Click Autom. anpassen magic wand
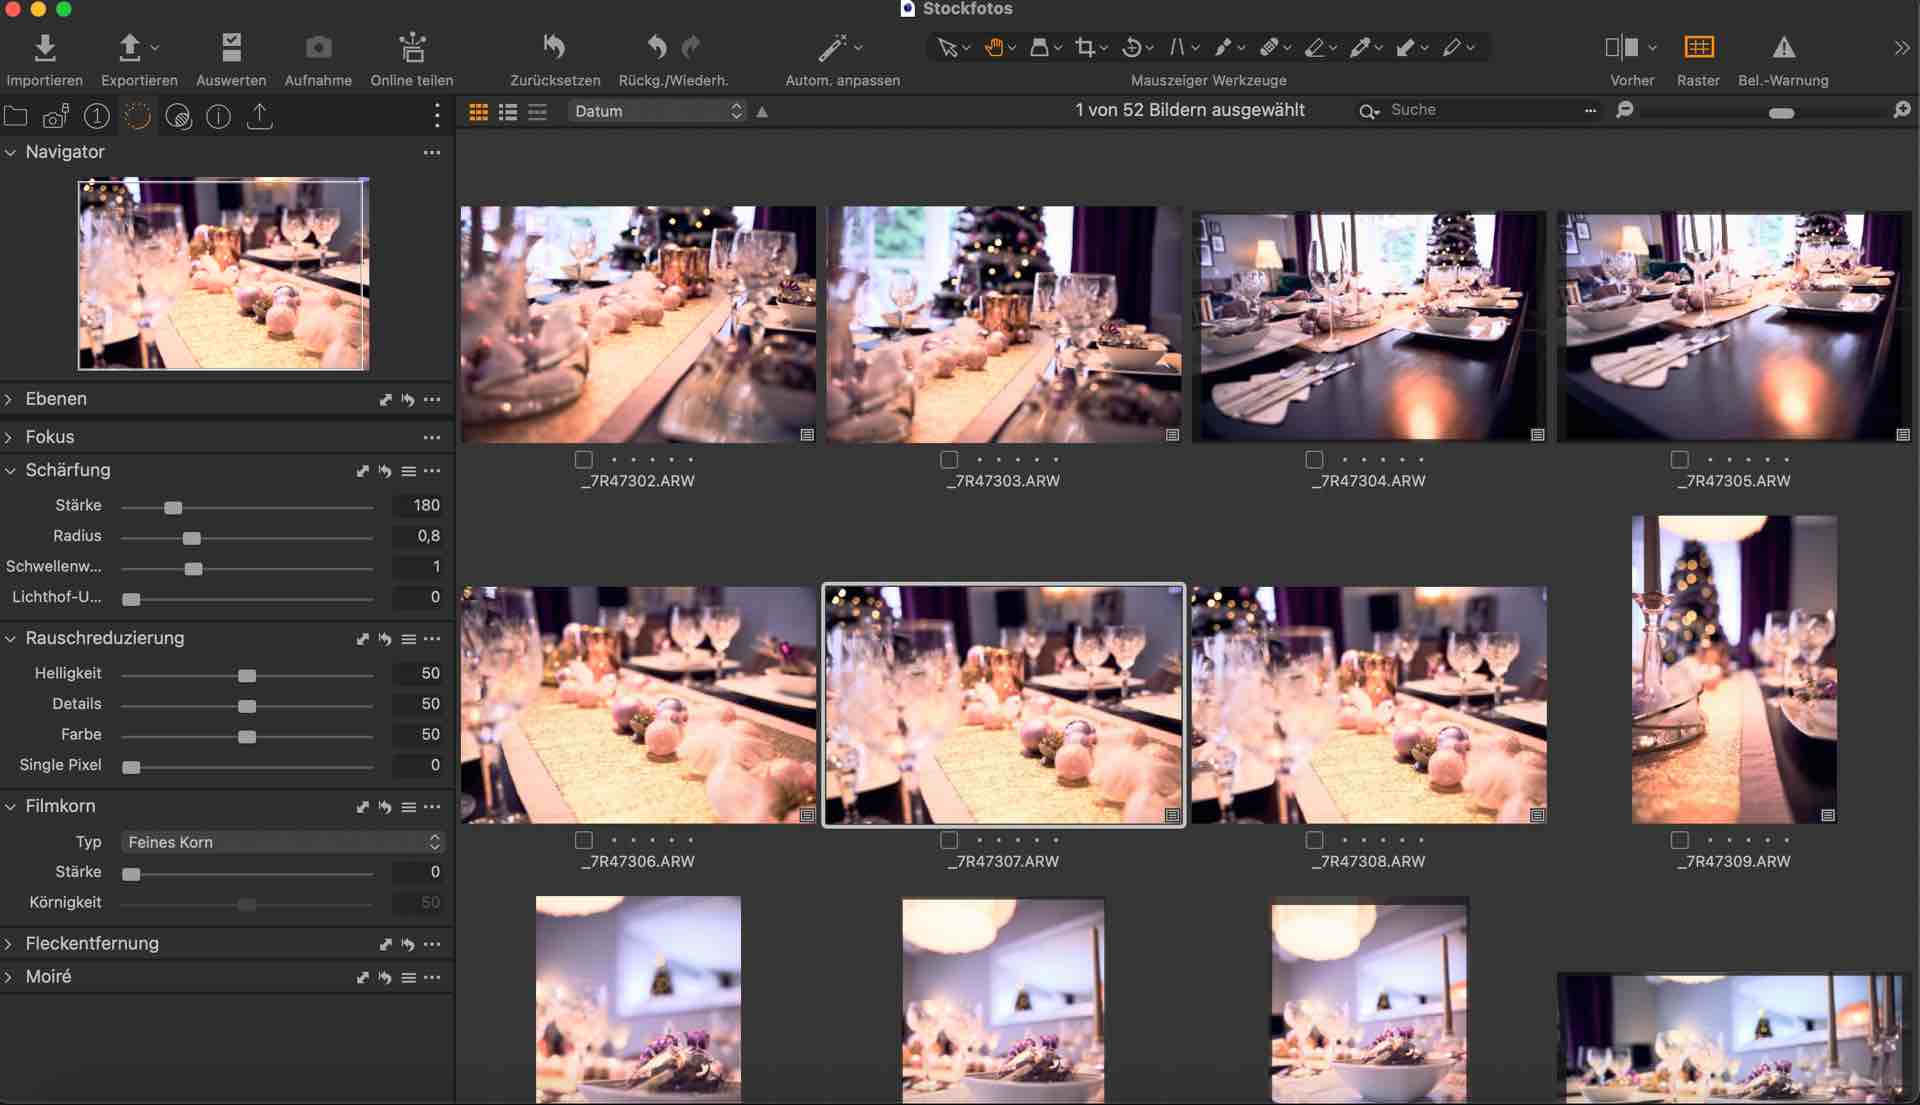 tap(832, 47)
